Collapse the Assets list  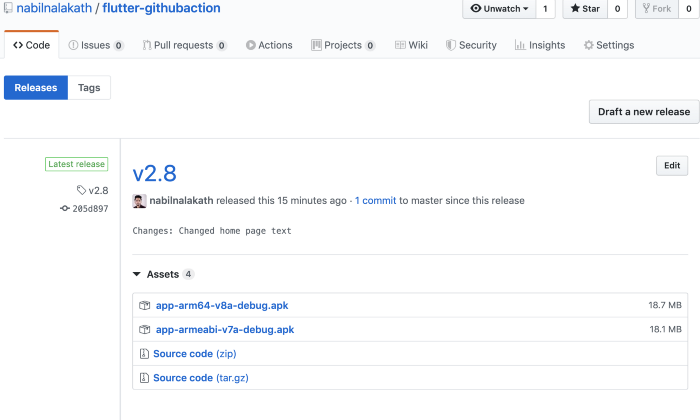coord(137,274)
